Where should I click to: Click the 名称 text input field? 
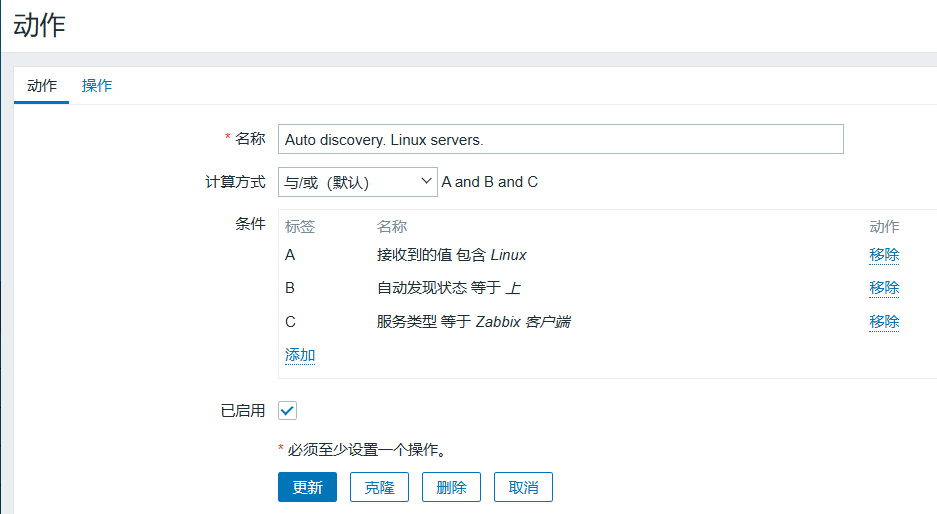(x=560, y=139)
